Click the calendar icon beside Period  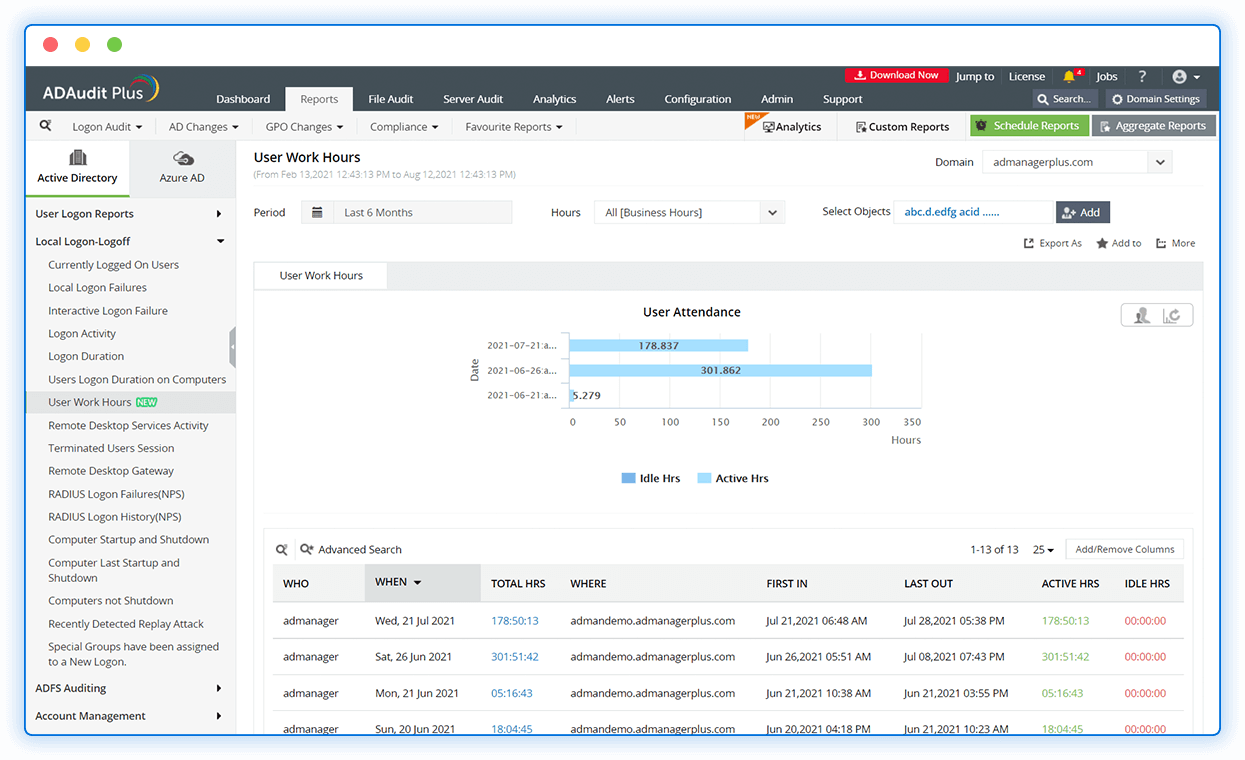(x=317, y=212)
